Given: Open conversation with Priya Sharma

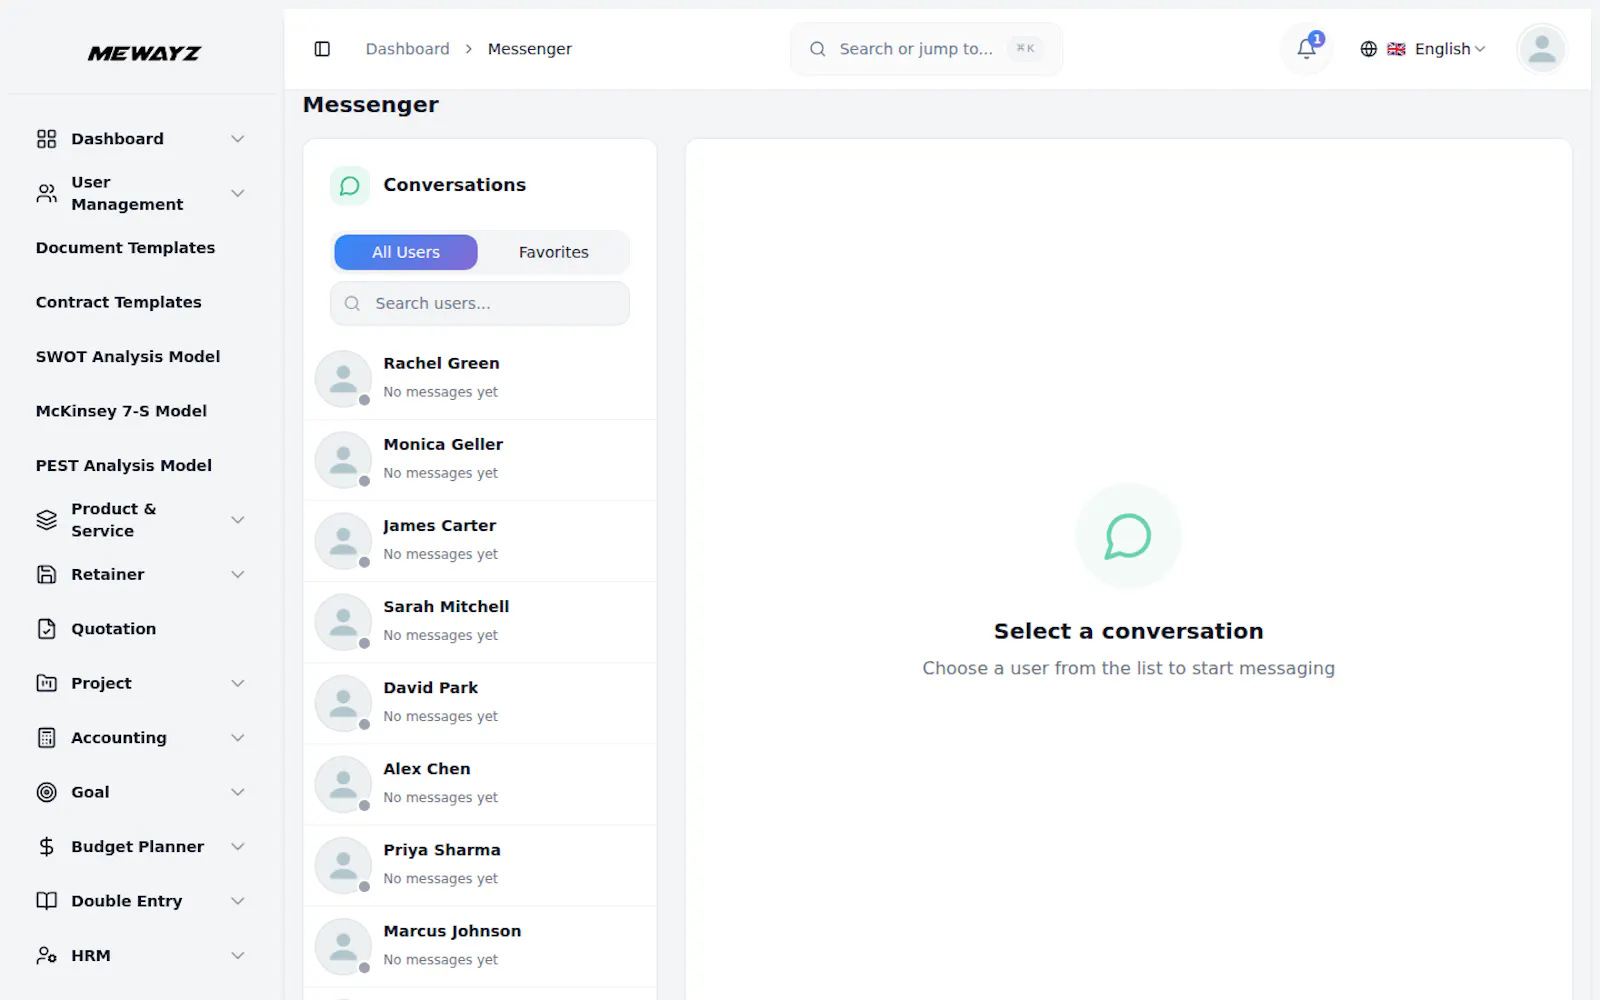Looking at the screenshot, I should (480, 864).
